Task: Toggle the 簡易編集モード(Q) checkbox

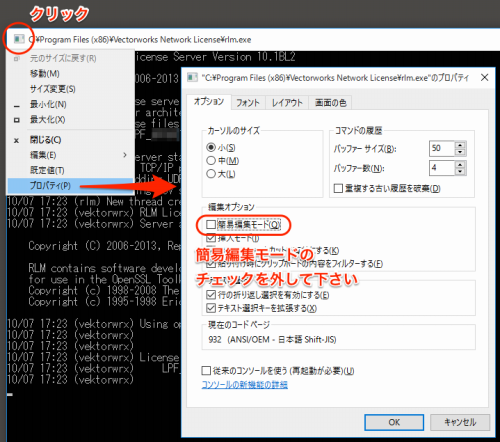Action: point(211,224)
